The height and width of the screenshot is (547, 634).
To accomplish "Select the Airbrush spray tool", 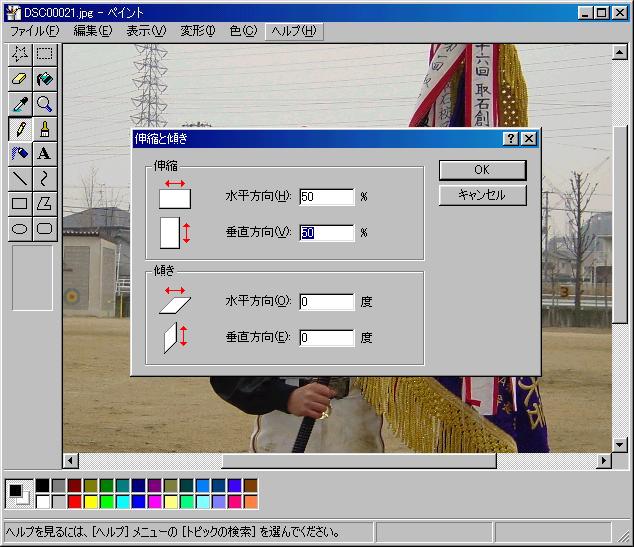I will click(x=20, y=154).
